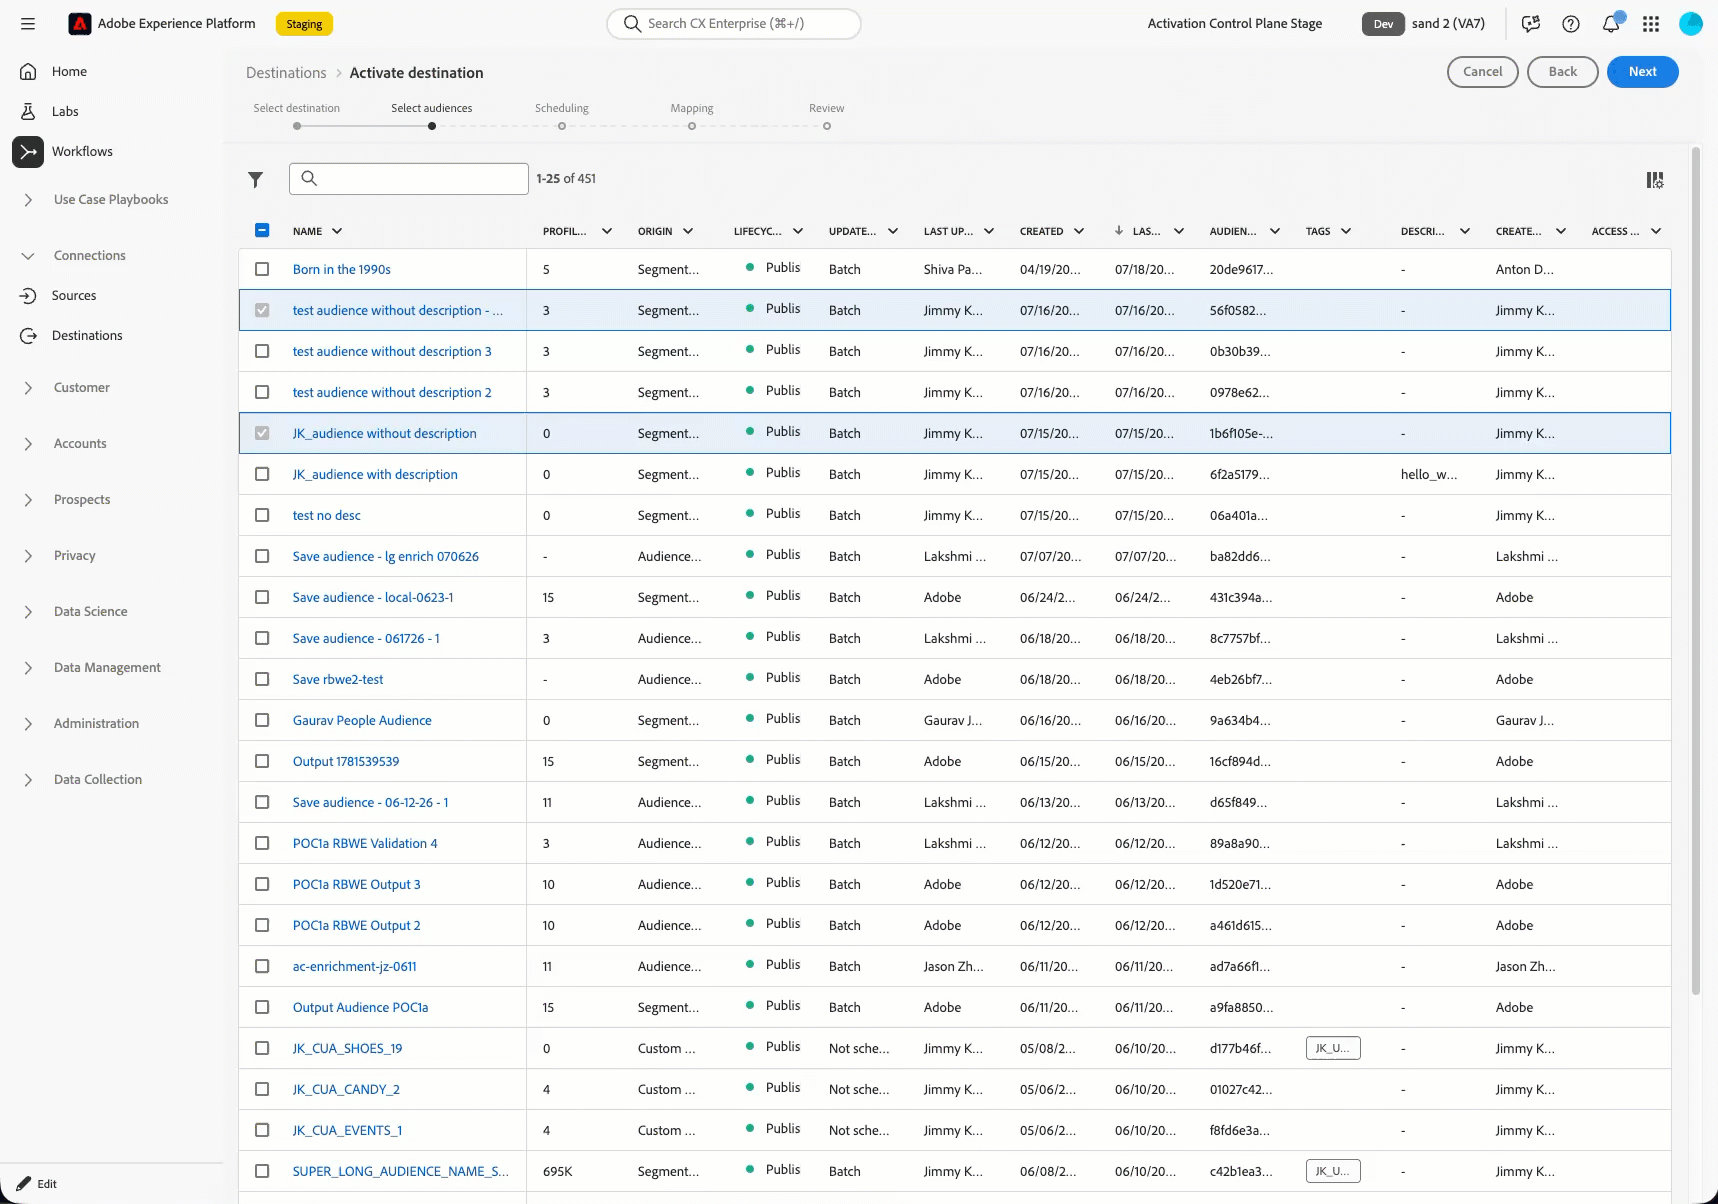Open the Destinations breadcrumb link
Screen dimensions: 1718x1204
coord(286,73)
